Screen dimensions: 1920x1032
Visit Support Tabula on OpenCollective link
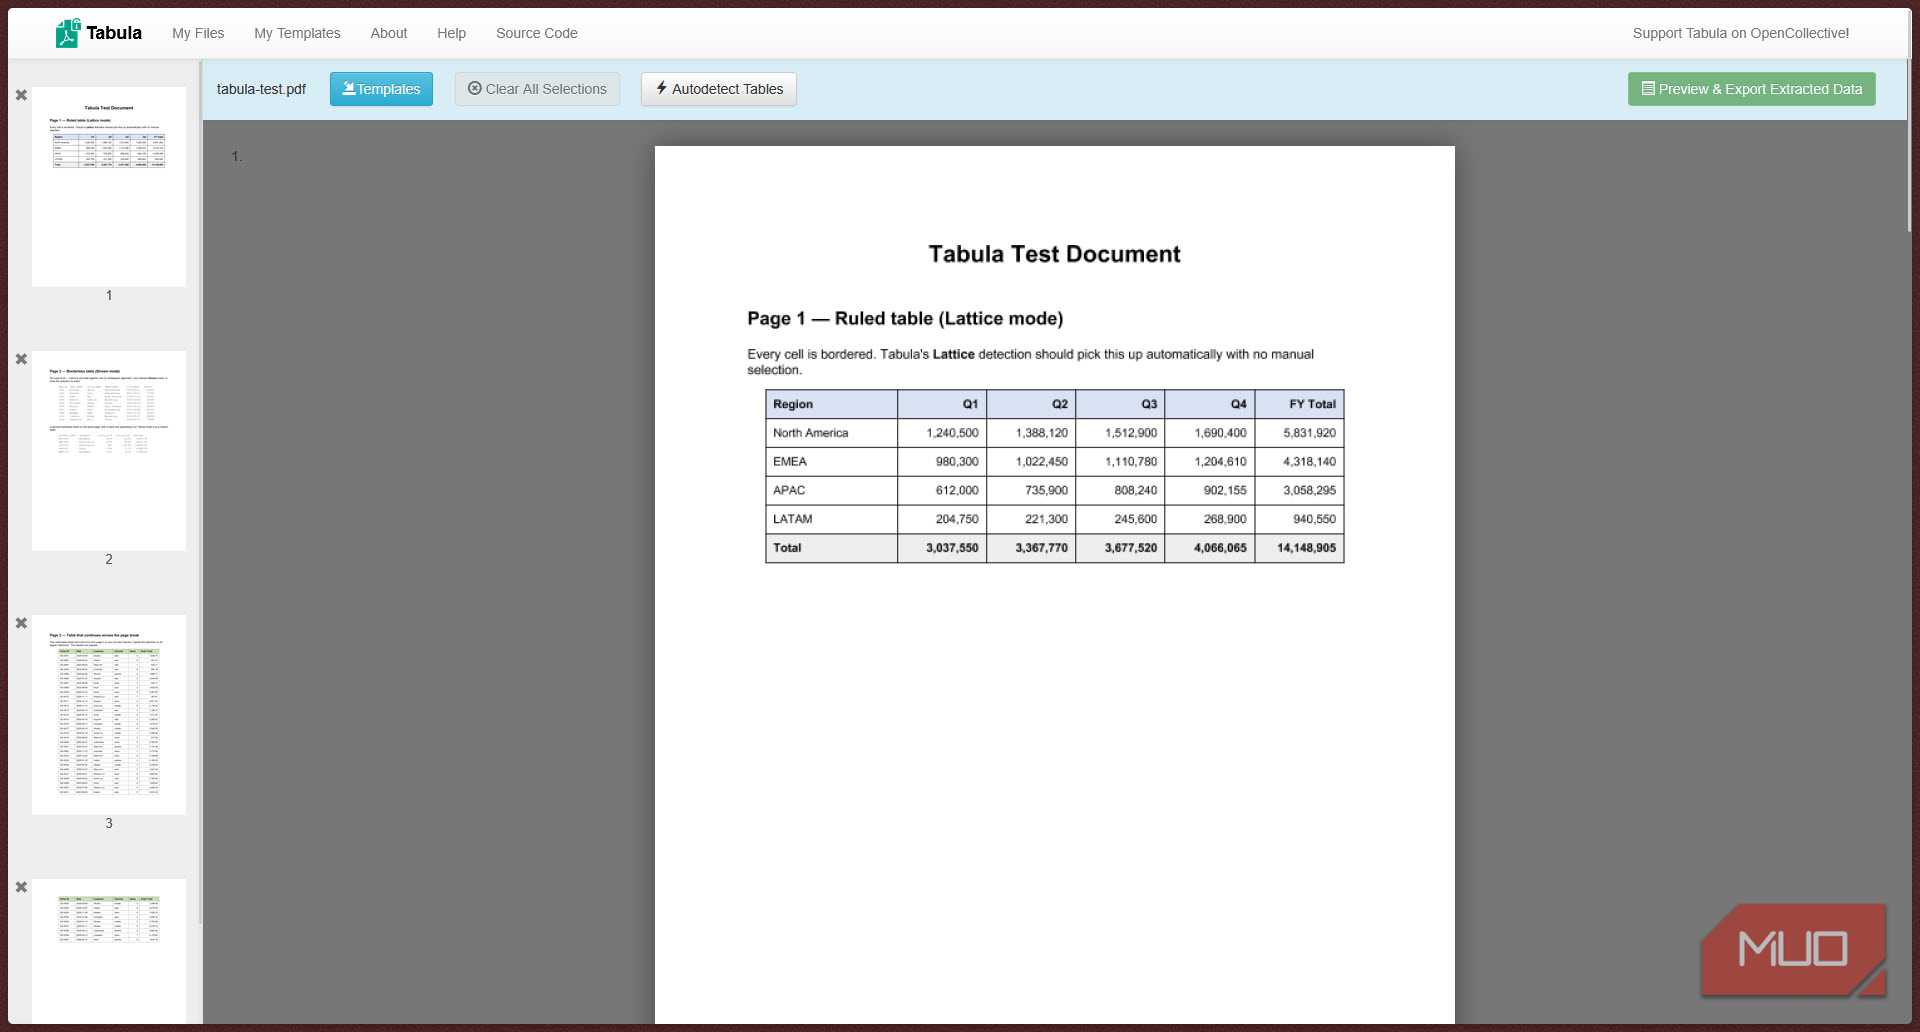[x=1741, y=33]
